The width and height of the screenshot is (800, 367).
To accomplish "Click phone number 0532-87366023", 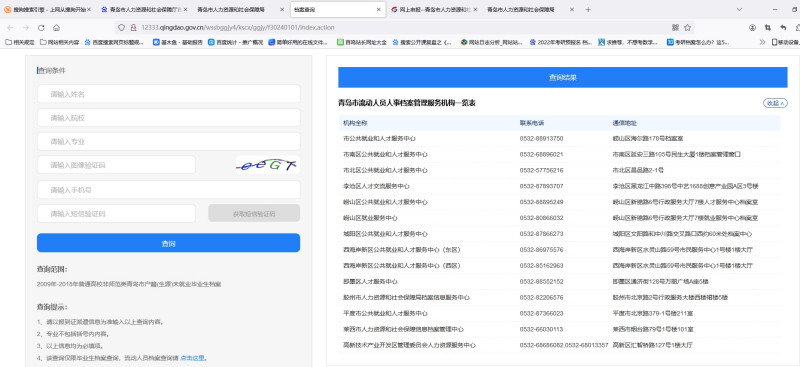I will [x=541, y=313].
